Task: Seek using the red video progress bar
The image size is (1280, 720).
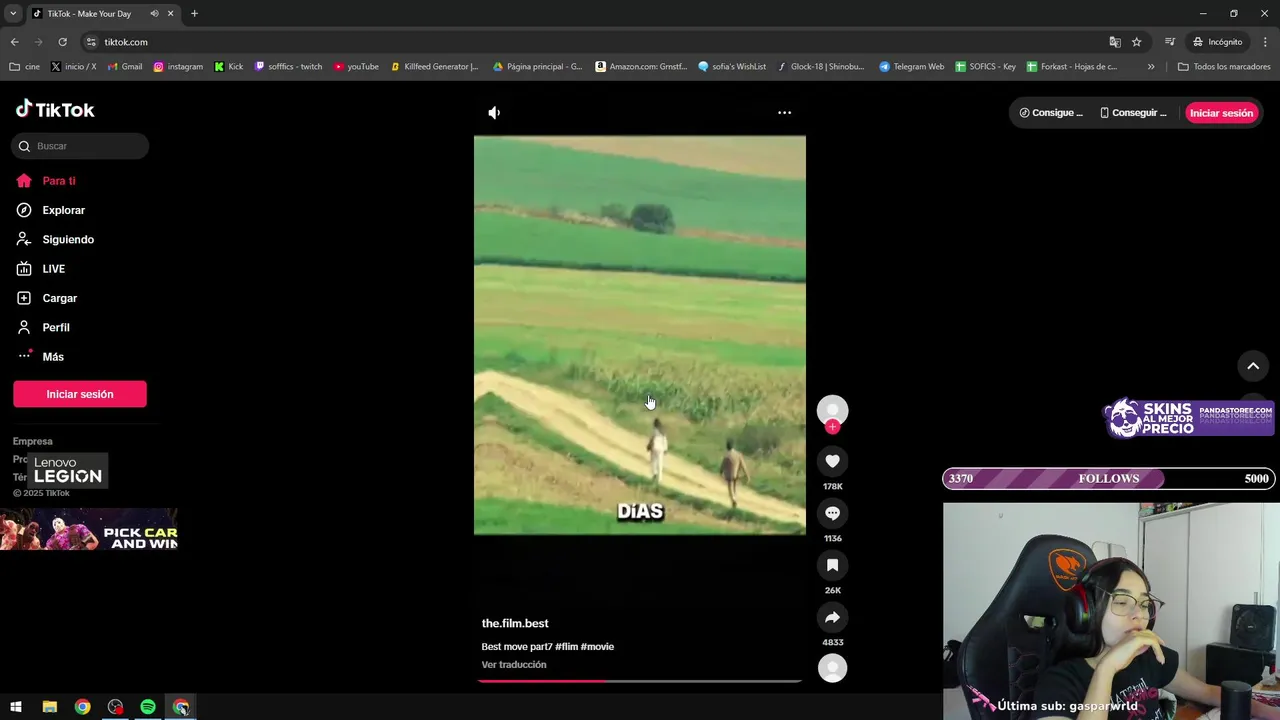Action: (640, 681)
